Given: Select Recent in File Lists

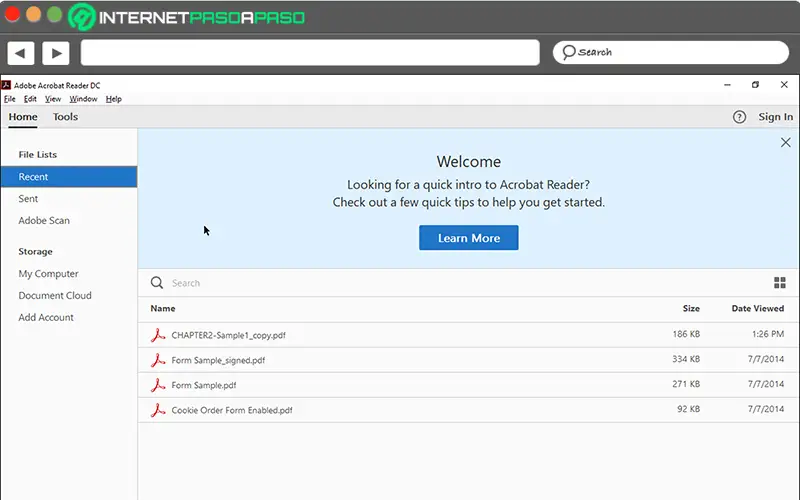Looking at the screenshot, I should [x=69, y=177].
